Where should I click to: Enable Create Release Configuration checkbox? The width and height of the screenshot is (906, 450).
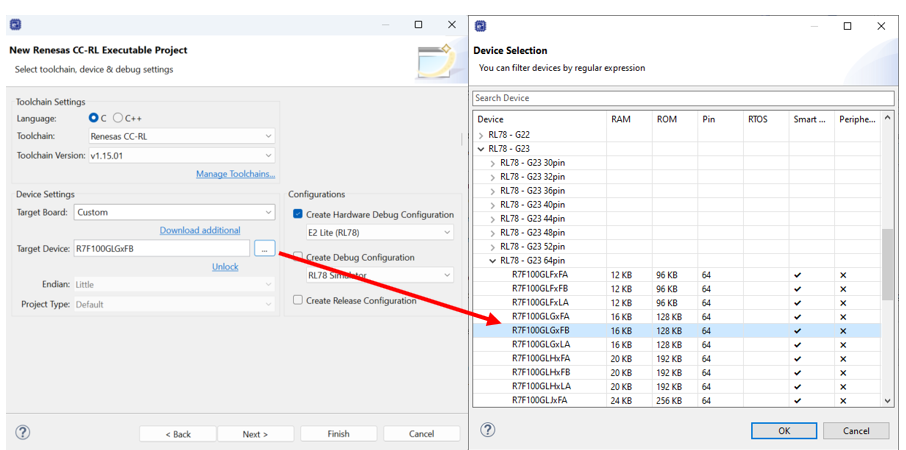point(298,300)
